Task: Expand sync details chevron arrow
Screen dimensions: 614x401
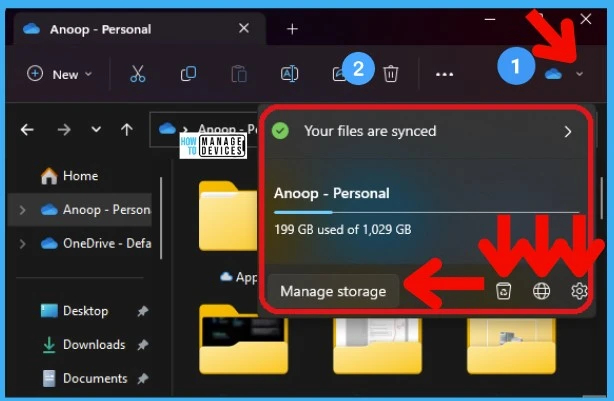Action: [x=568, y=132]
